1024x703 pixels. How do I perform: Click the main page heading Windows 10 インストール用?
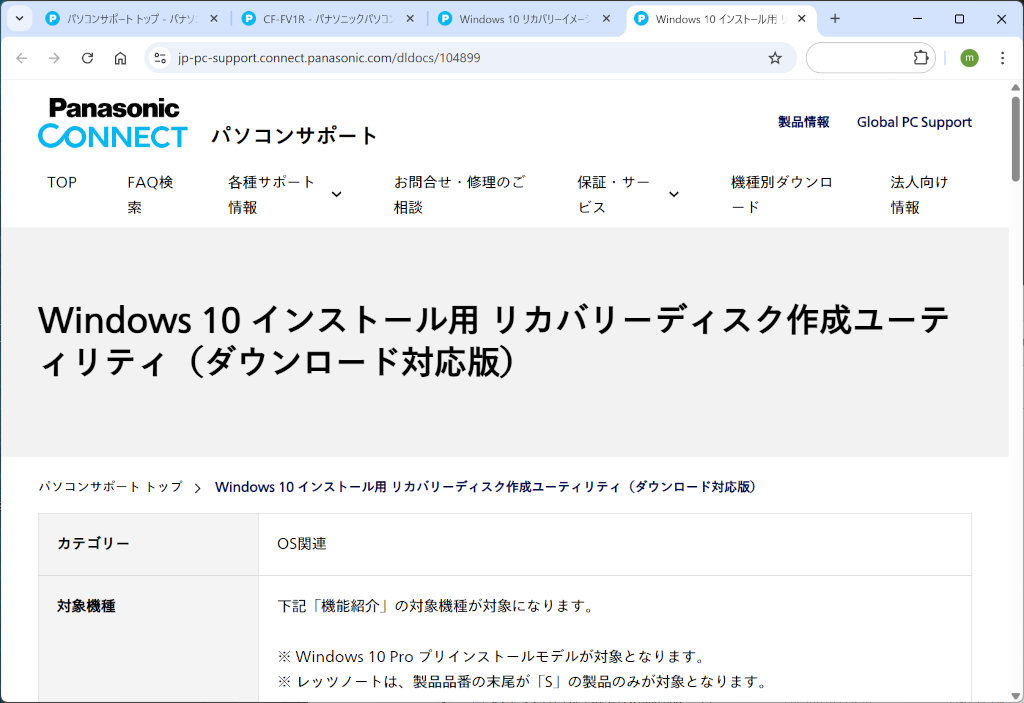pyautogui.click(x=494, y=340)
